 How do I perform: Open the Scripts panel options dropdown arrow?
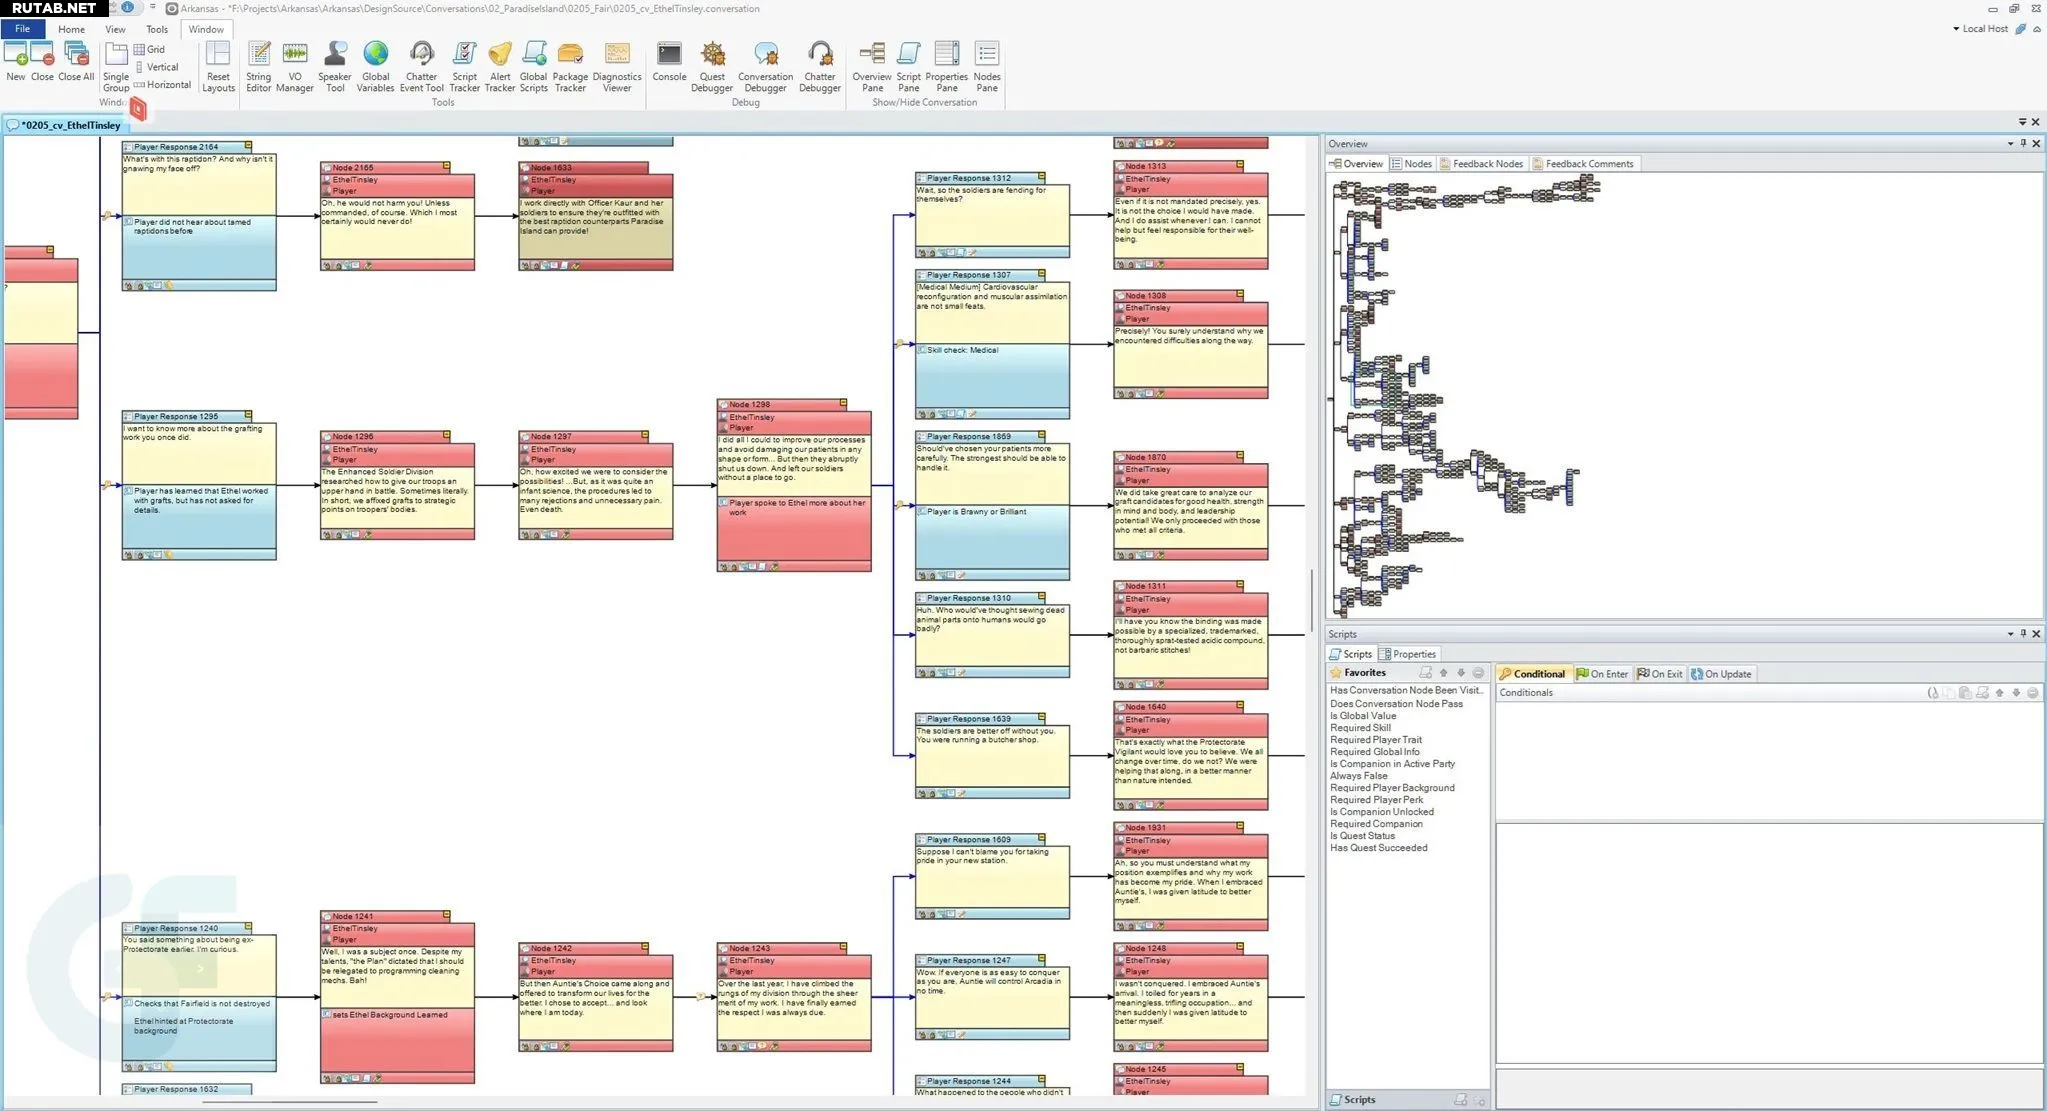tap(2010, 634)
